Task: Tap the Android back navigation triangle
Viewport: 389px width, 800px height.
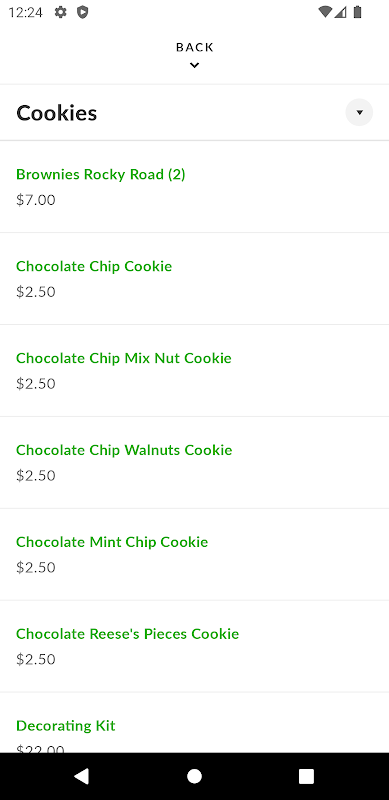Action: click(82, 776)
